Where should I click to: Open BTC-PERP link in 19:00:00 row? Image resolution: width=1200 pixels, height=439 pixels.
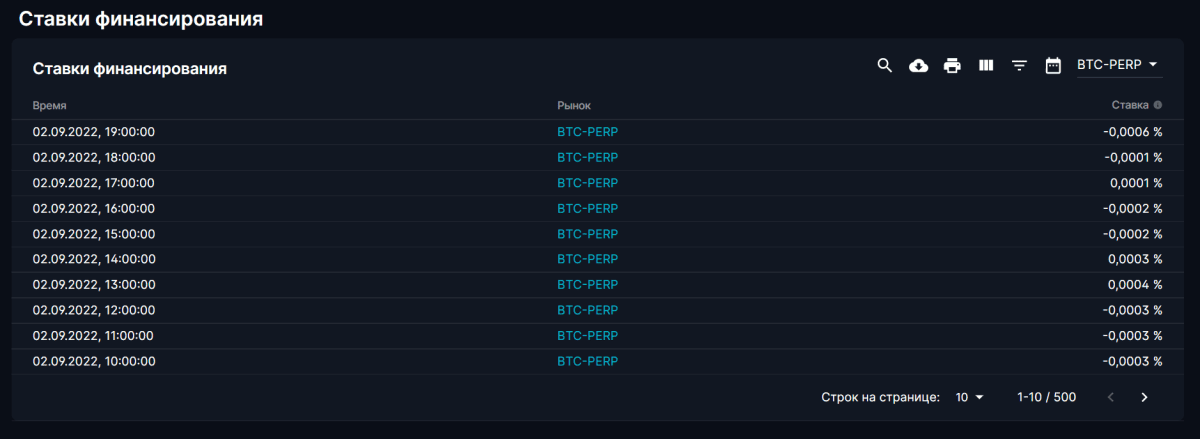pos(587,132)
